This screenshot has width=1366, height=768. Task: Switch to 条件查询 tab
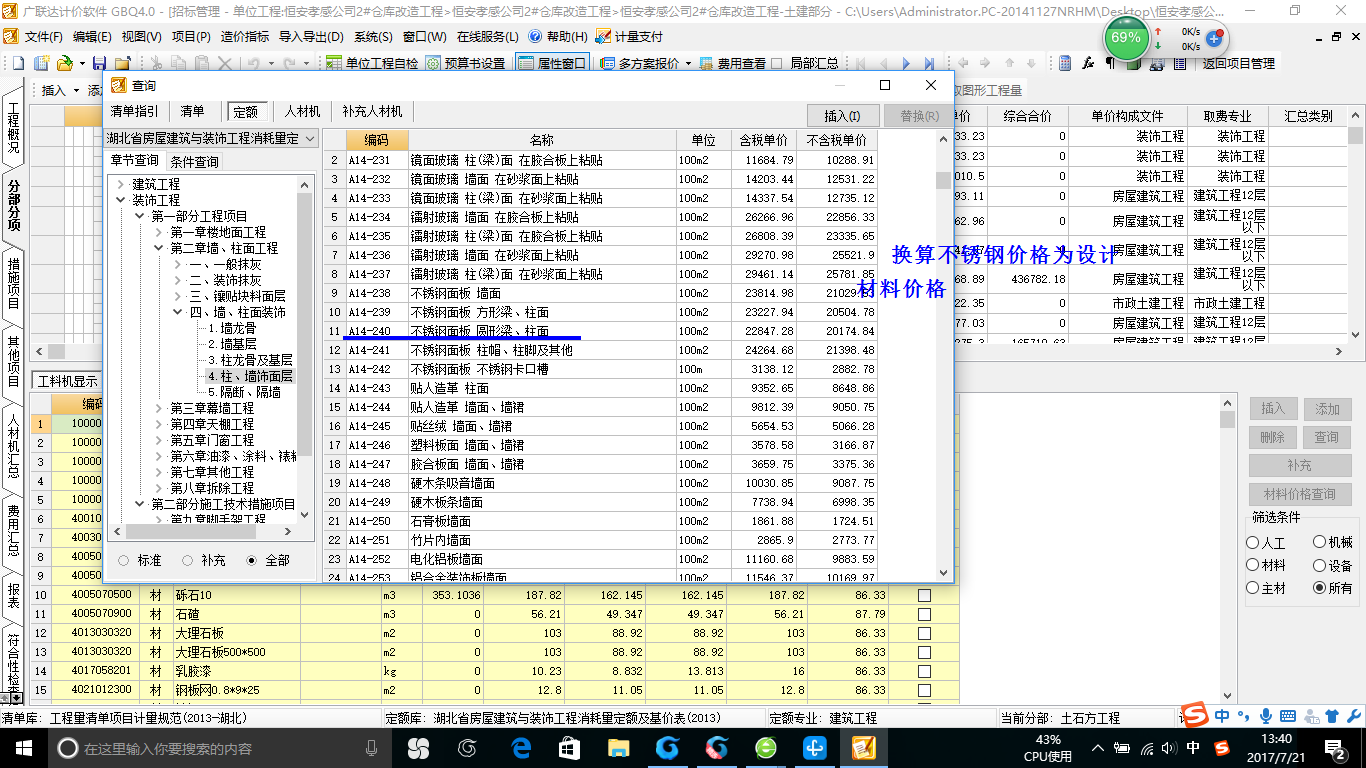[194, 161]
